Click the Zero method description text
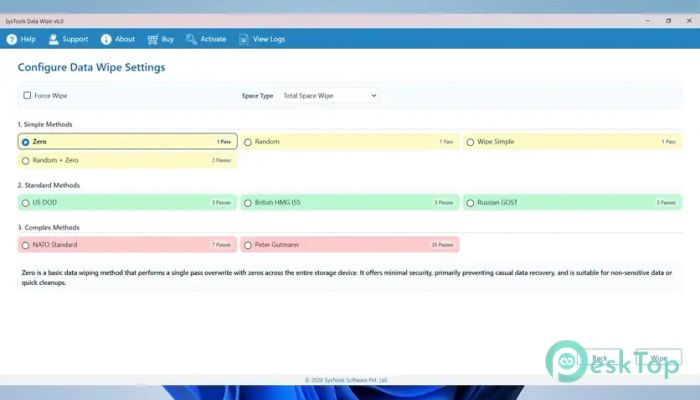 click(x=346, y=277)
